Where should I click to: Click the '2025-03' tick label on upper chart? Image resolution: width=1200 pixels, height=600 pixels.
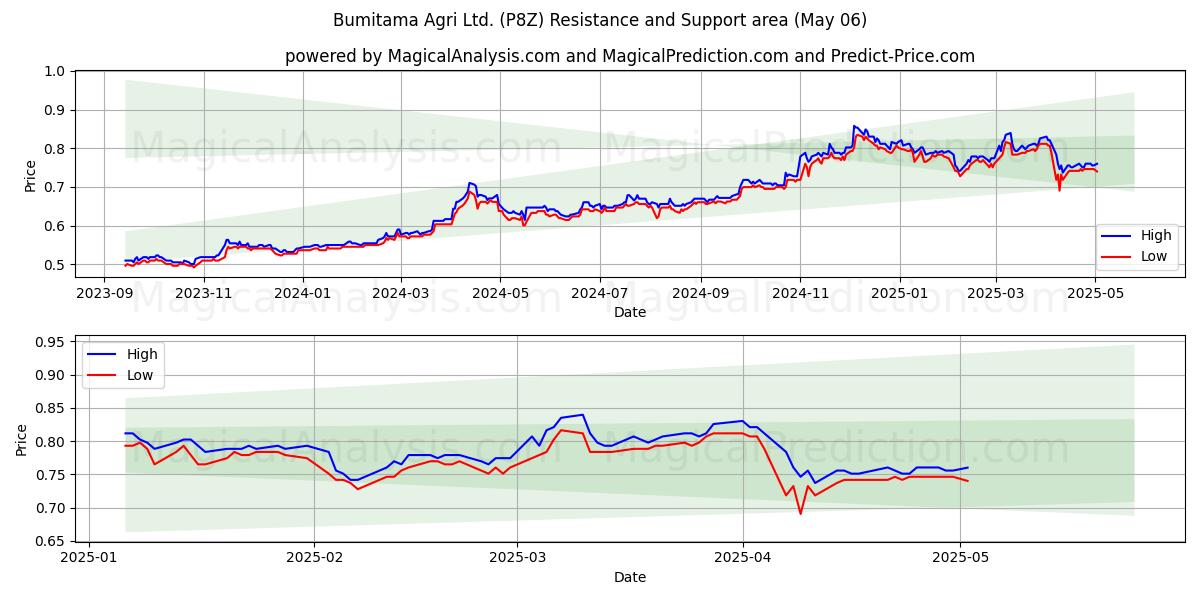(995, 294)
